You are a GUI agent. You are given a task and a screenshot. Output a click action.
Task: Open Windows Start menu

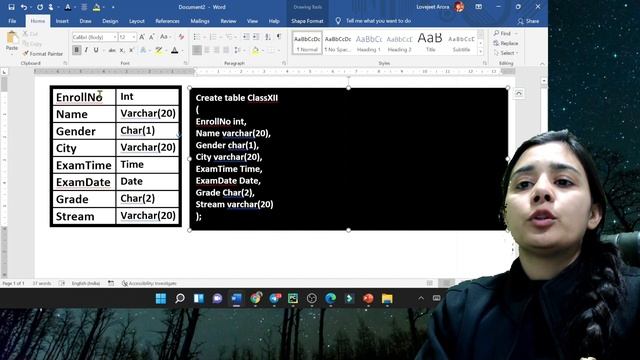coord(161,299)
